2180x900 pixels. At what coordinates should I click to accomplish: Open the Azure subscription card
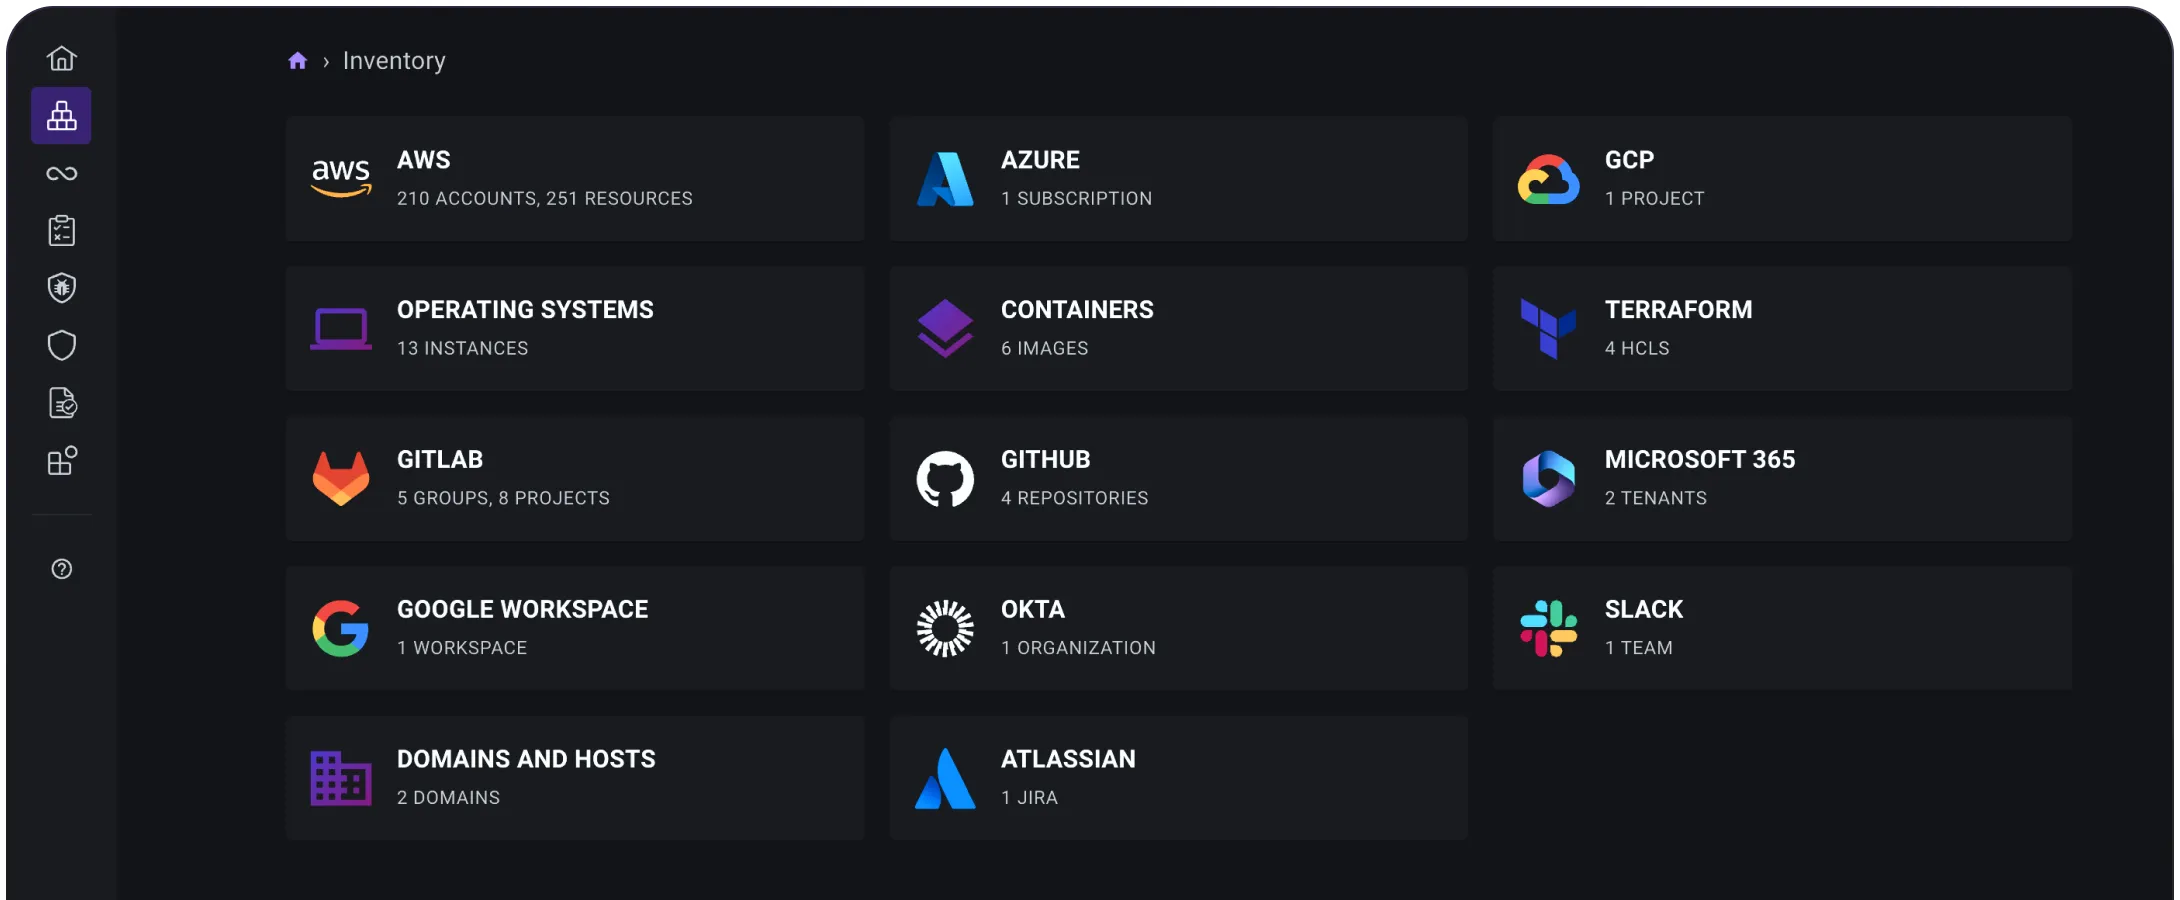(x=1179, y=178)
